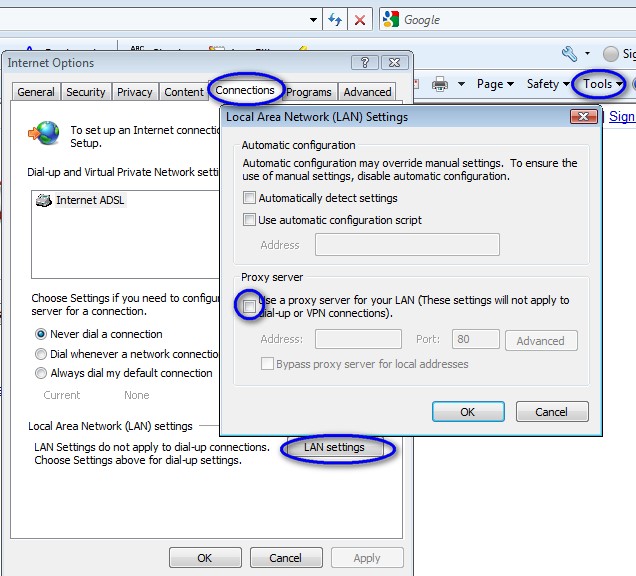636x576 pixels.
Task: Check Bypass proxy server for local addresses
Action: (267, 364)
